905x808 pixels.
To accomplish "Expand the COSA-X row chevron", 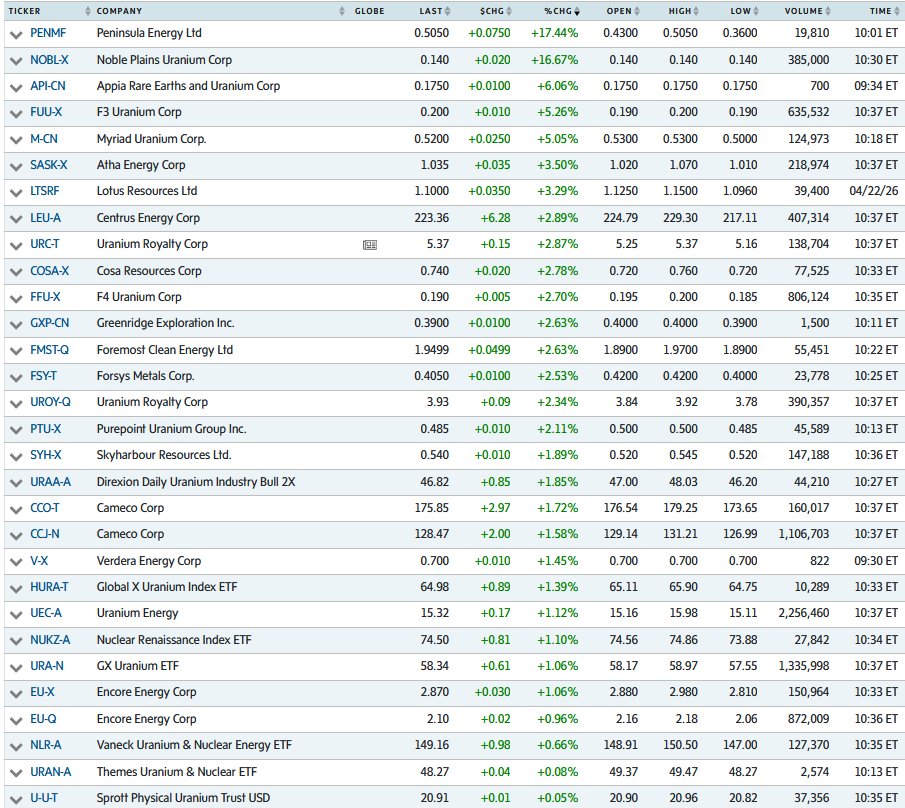I will [16, 272].
